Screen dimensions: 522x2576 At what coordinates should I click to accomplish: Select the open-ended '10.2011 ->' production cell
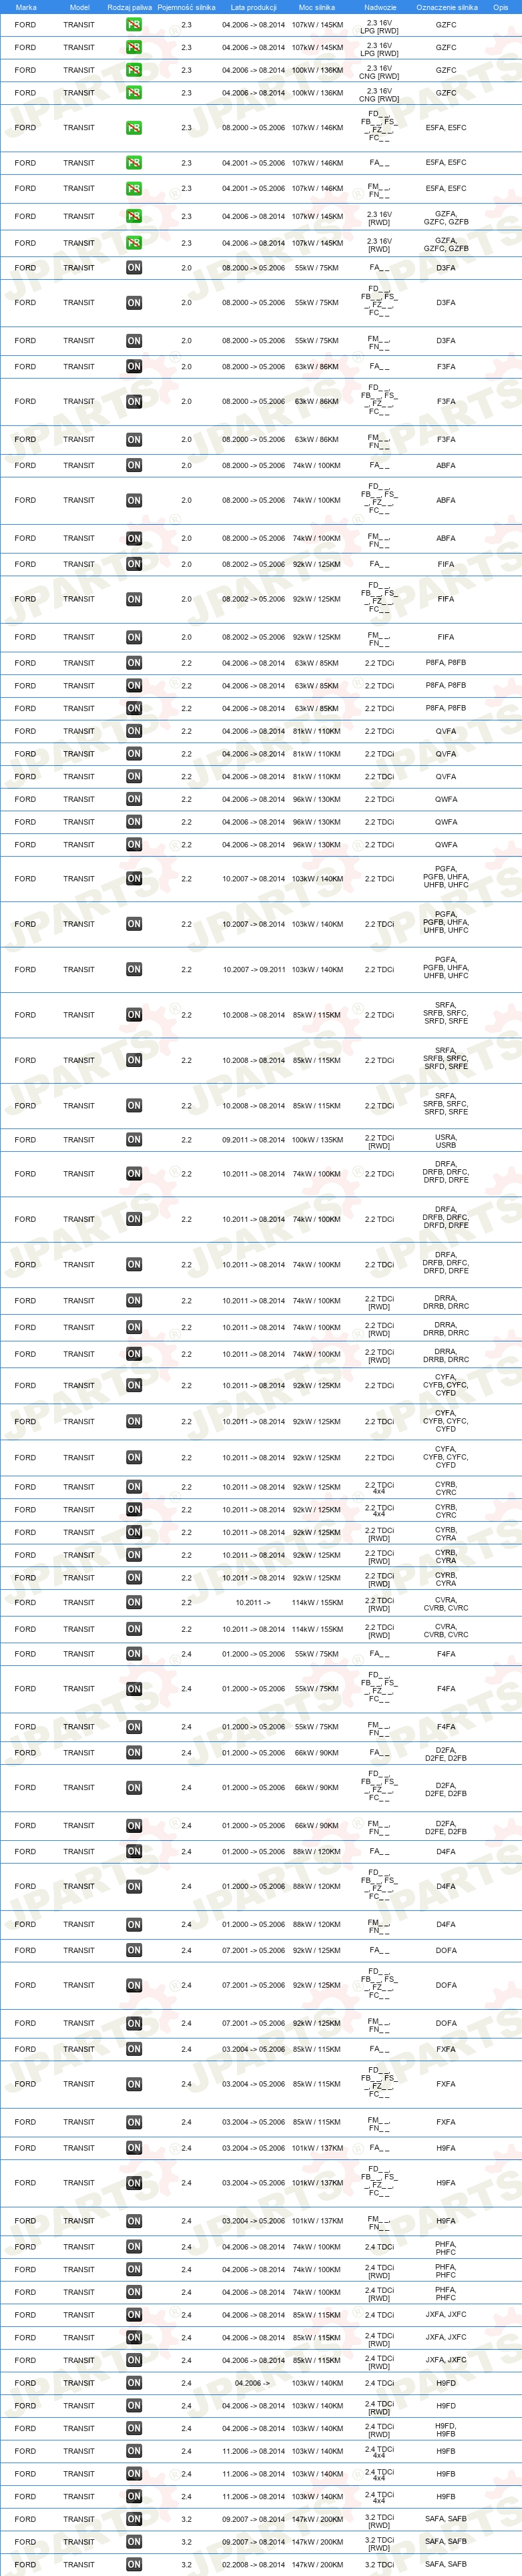[x=253, y=1603]
